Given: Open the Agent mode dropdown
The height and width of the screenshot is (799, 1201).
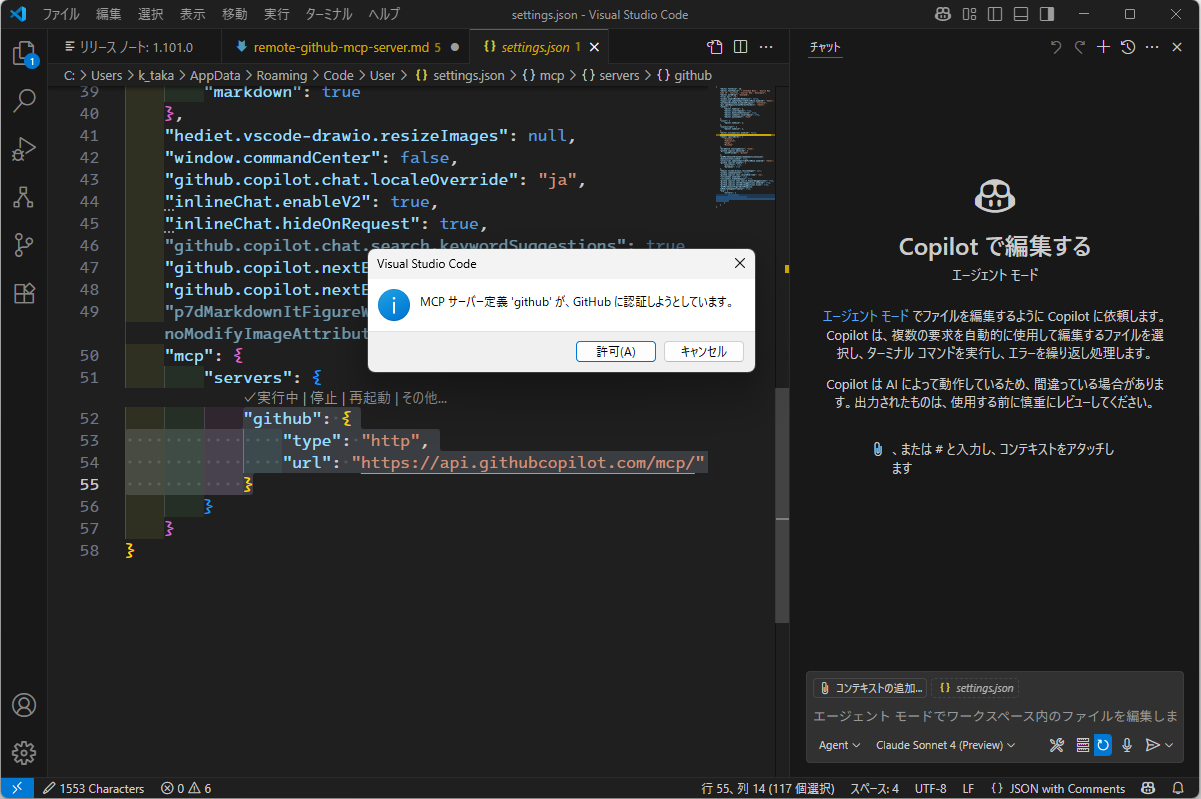Looking at the screenshot, I should (839, 745).
